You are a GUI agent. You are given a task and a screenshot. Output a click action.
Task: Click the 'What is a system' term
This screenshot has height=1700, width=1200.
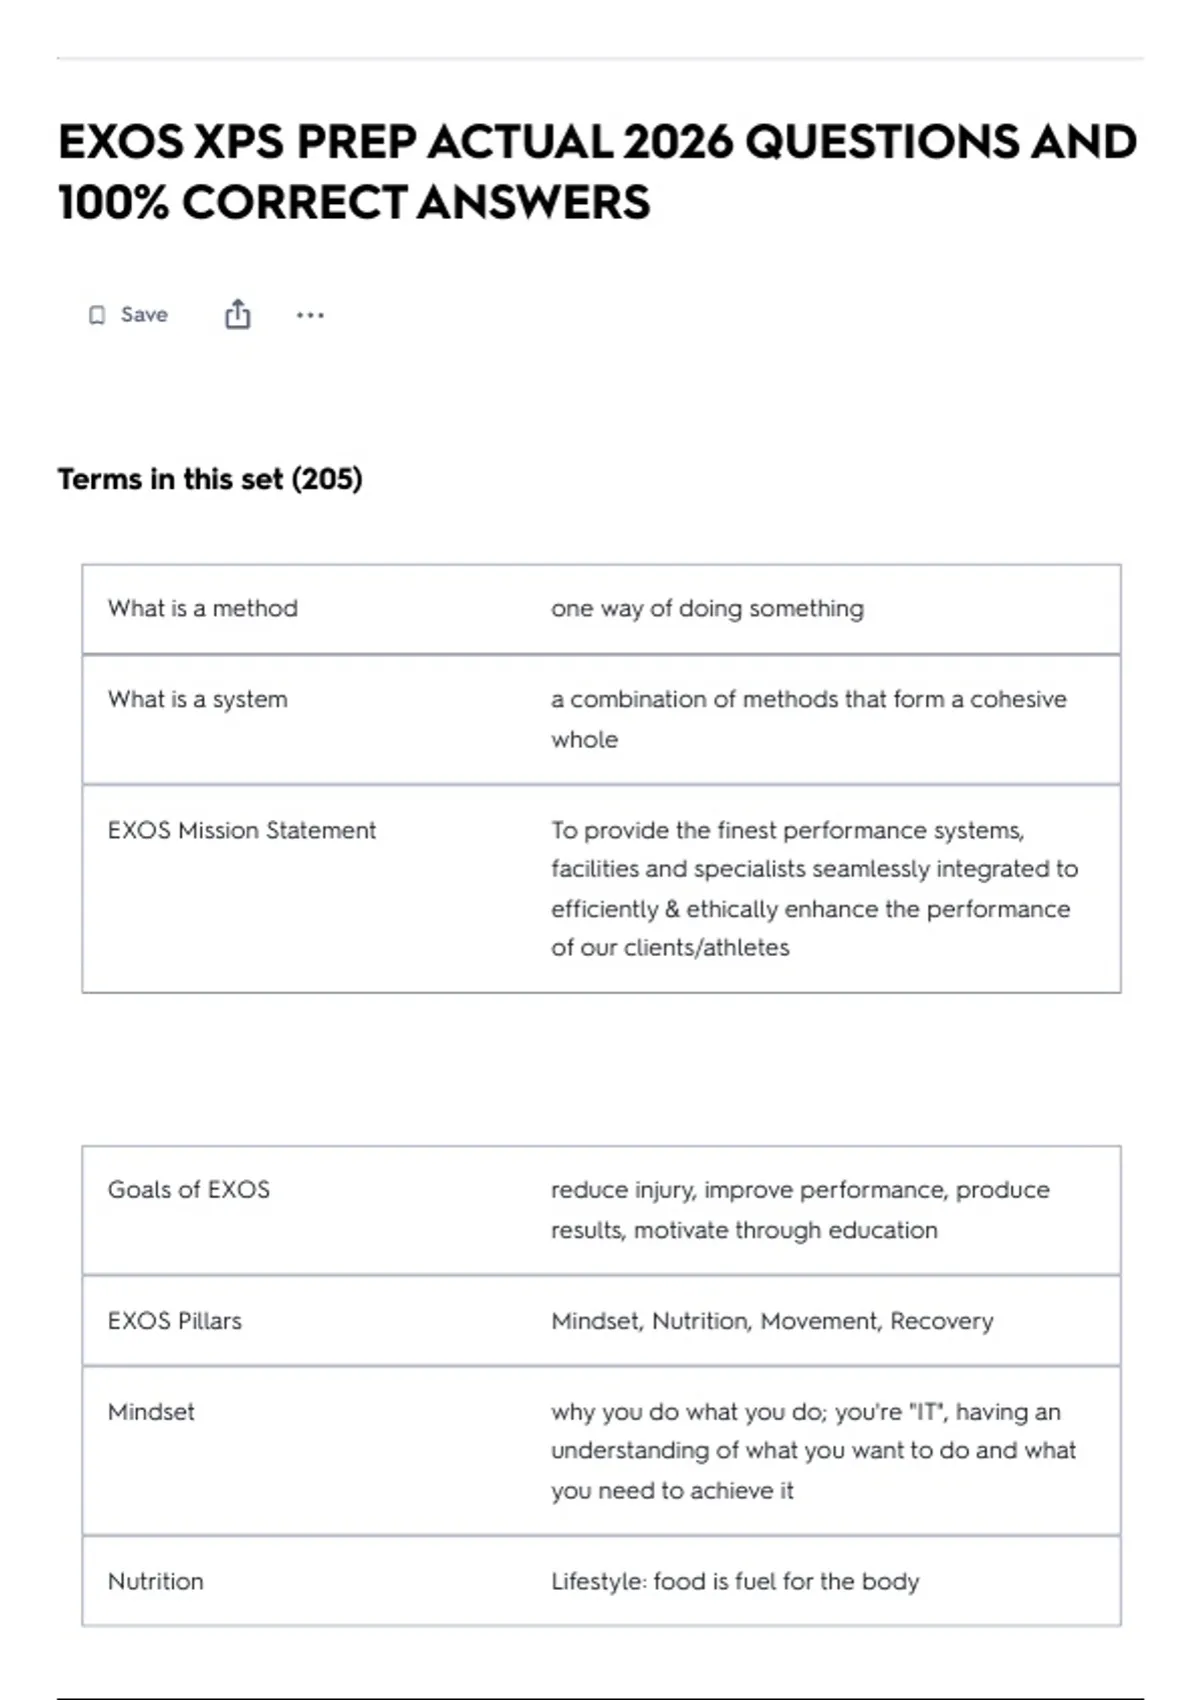tap(198, 699)
